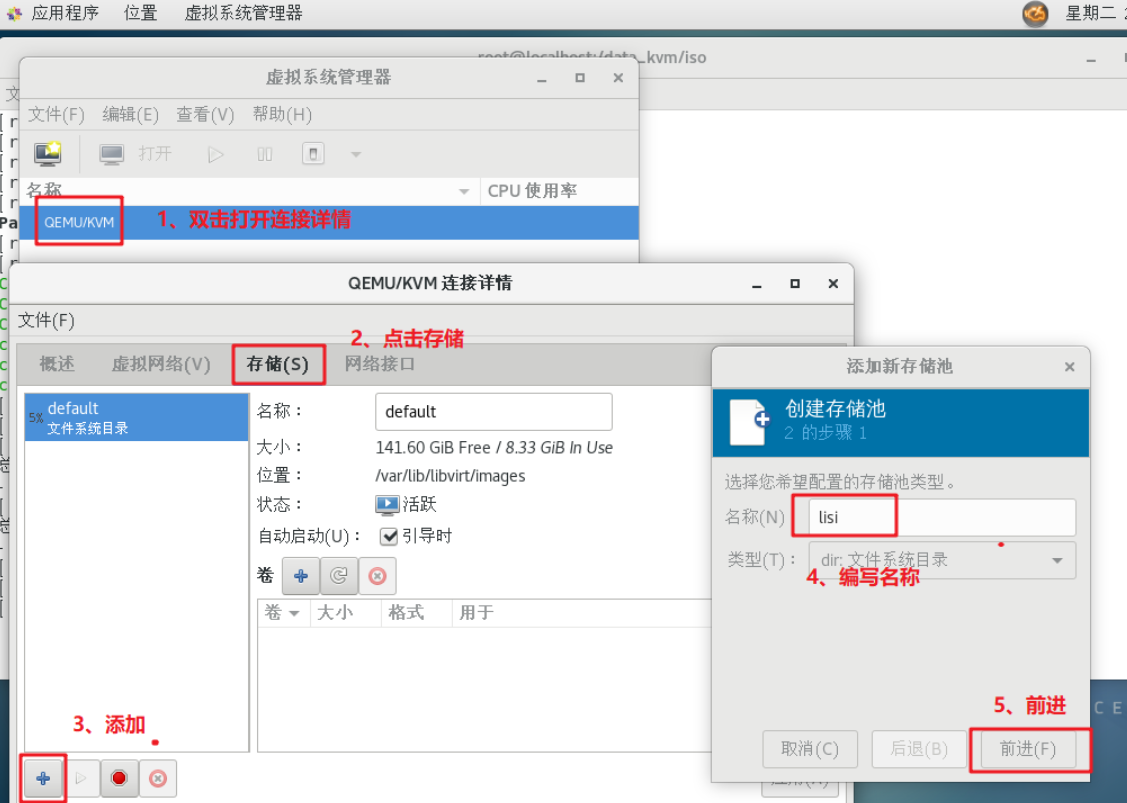
Task: Open the pool type dropdown
Action: [942, 560]
